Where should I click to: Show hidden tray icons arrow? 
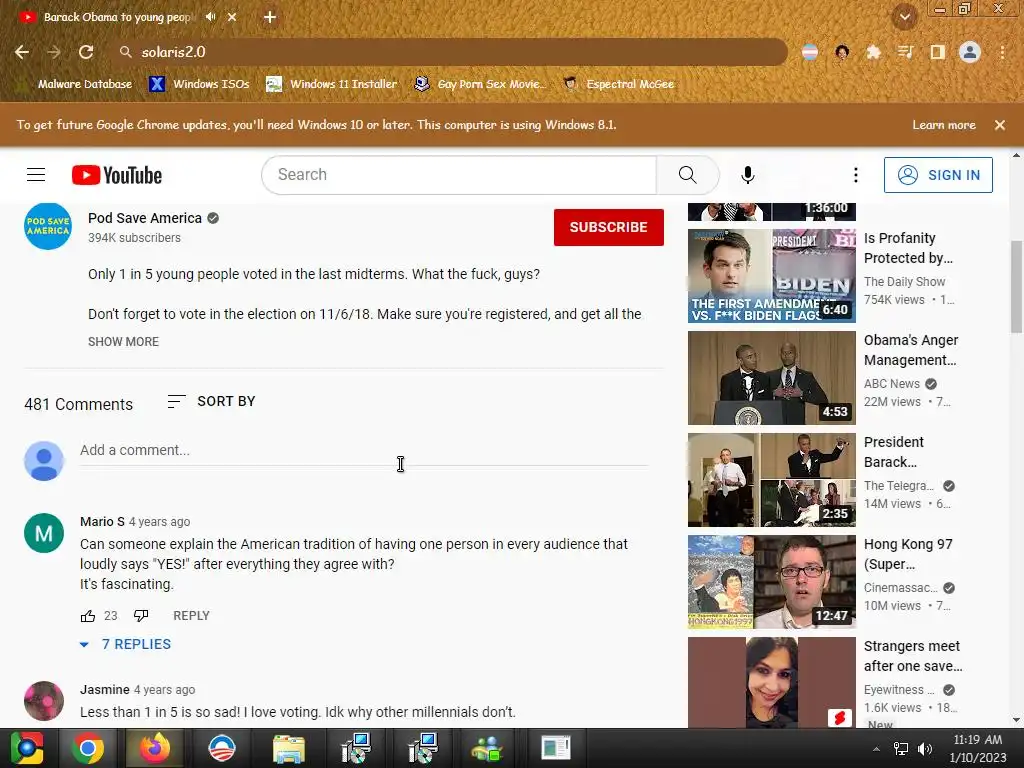point(876,749)
